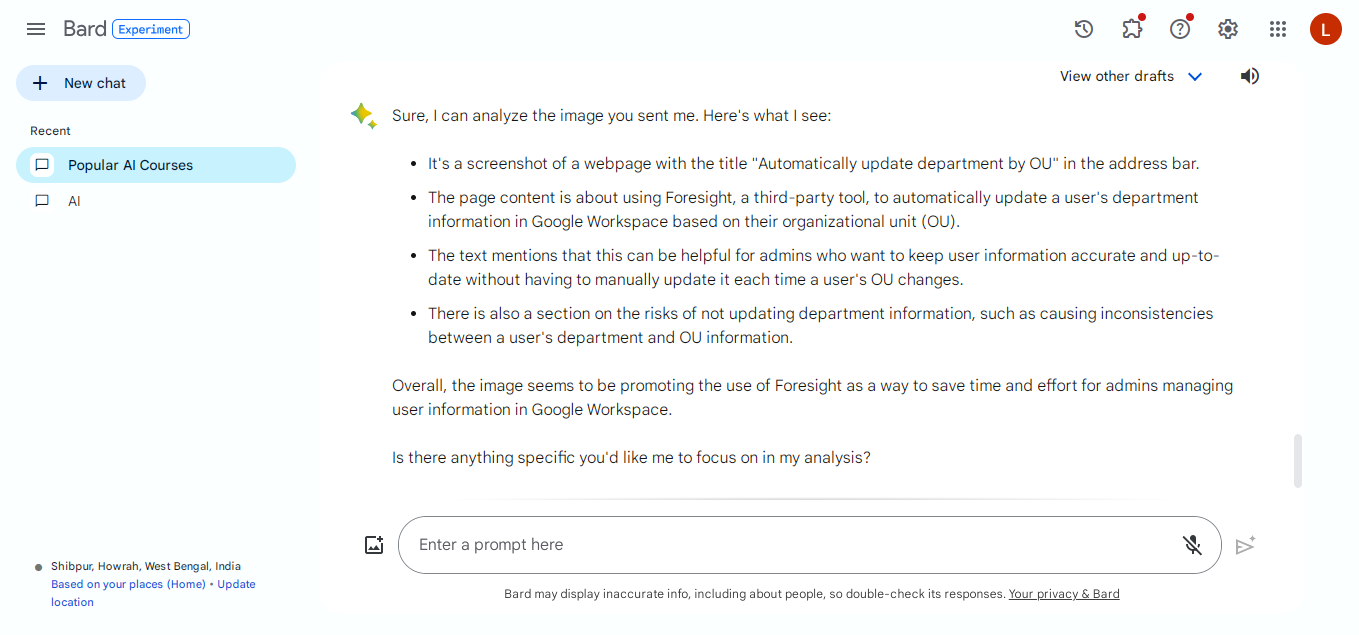Open the hamburger menu to collapse sidebar
The height and width of the screenshot is (635, 1359).
click(36, 28)
